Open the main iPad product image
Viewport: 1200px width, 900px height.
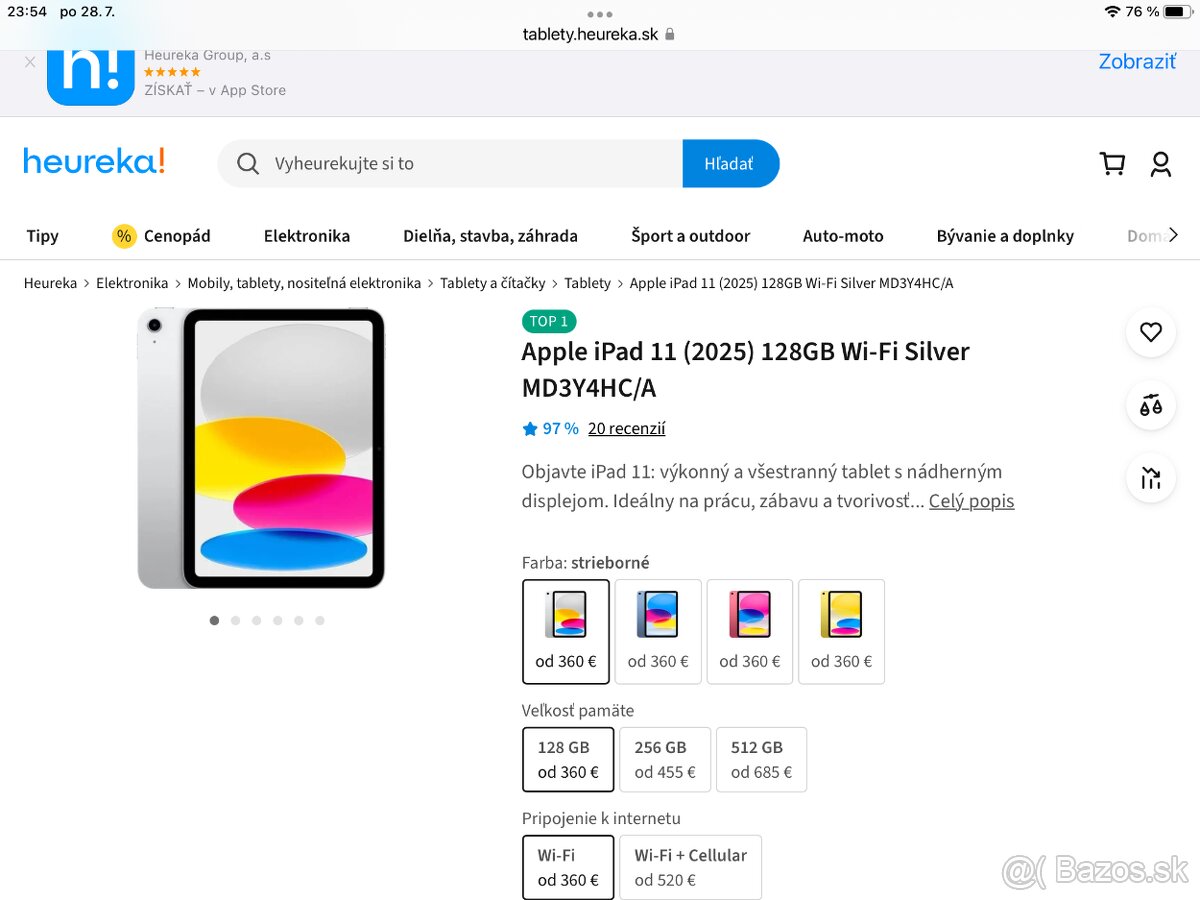[x=261, y=448]
